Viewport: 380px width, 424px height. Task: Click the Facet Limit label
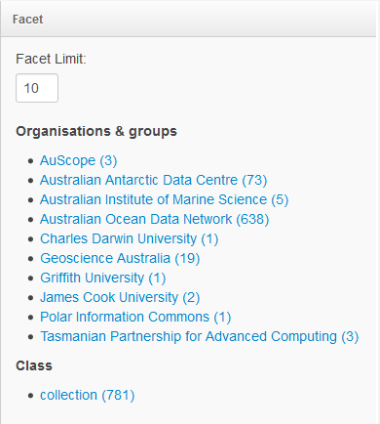pyautogui.click(x=51, y=59)
